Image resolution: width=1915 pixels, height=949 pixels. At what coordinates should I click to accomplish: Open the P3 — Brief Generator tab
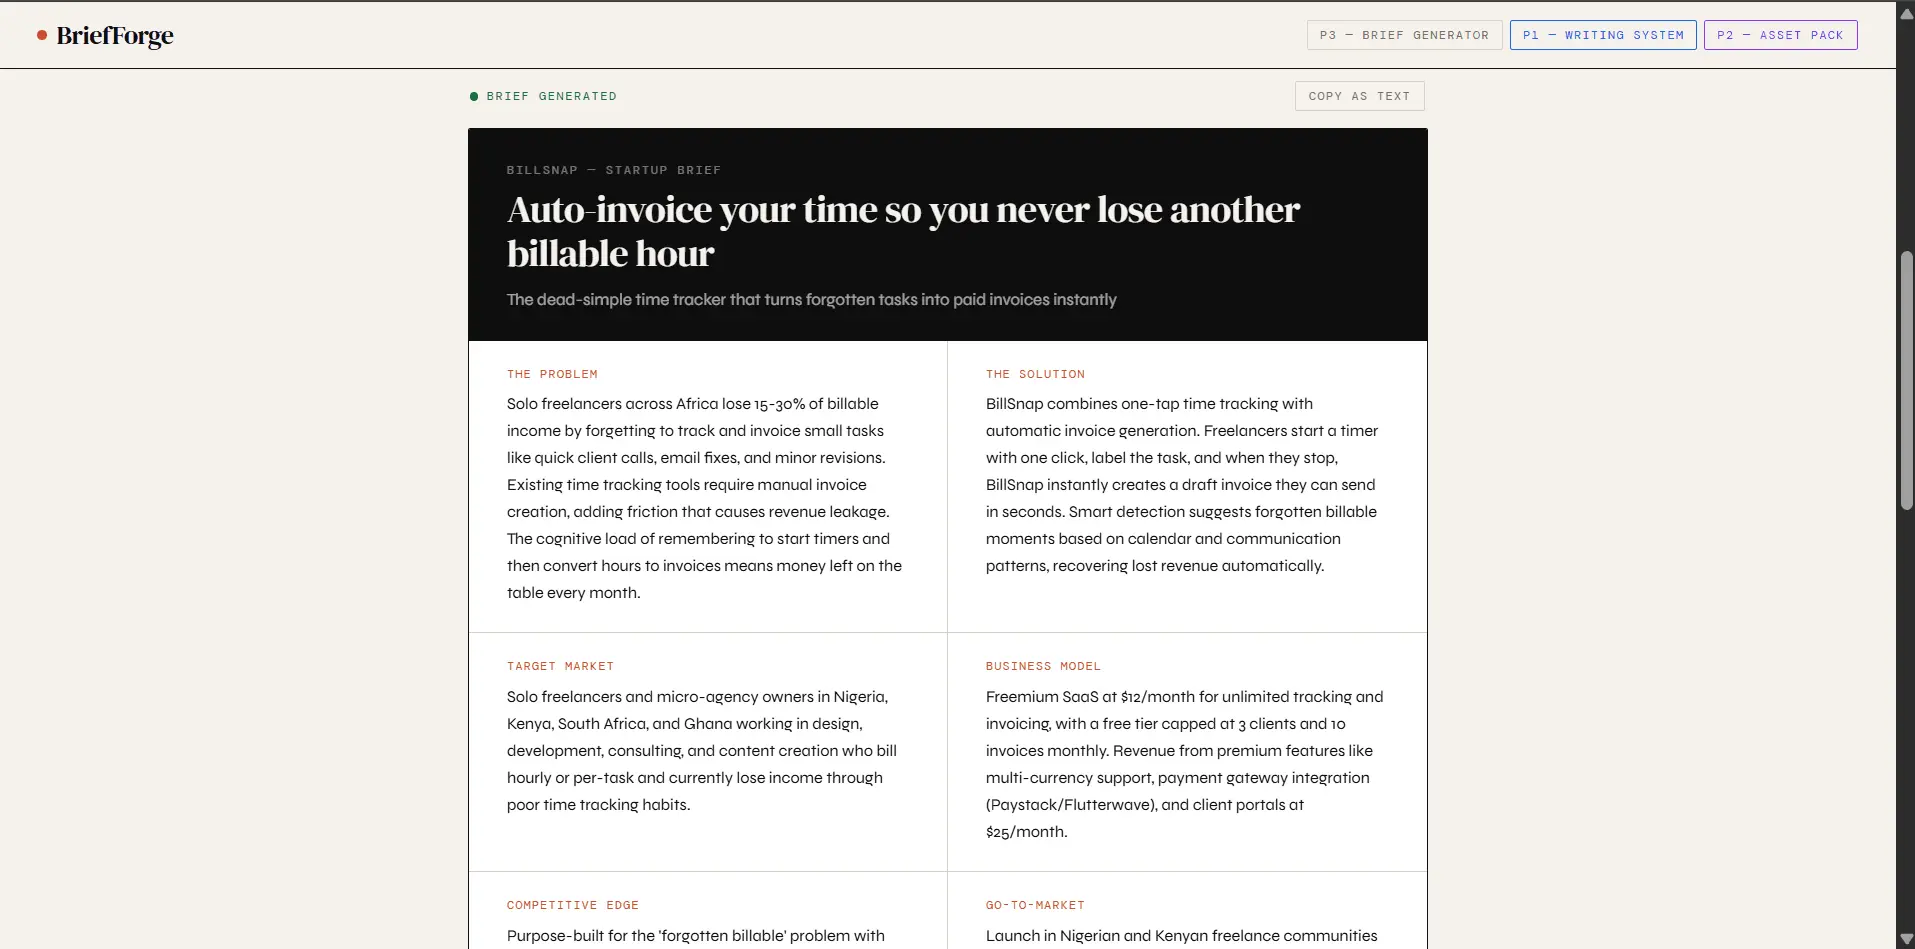pyautogui.click(x=1404, y=35)
